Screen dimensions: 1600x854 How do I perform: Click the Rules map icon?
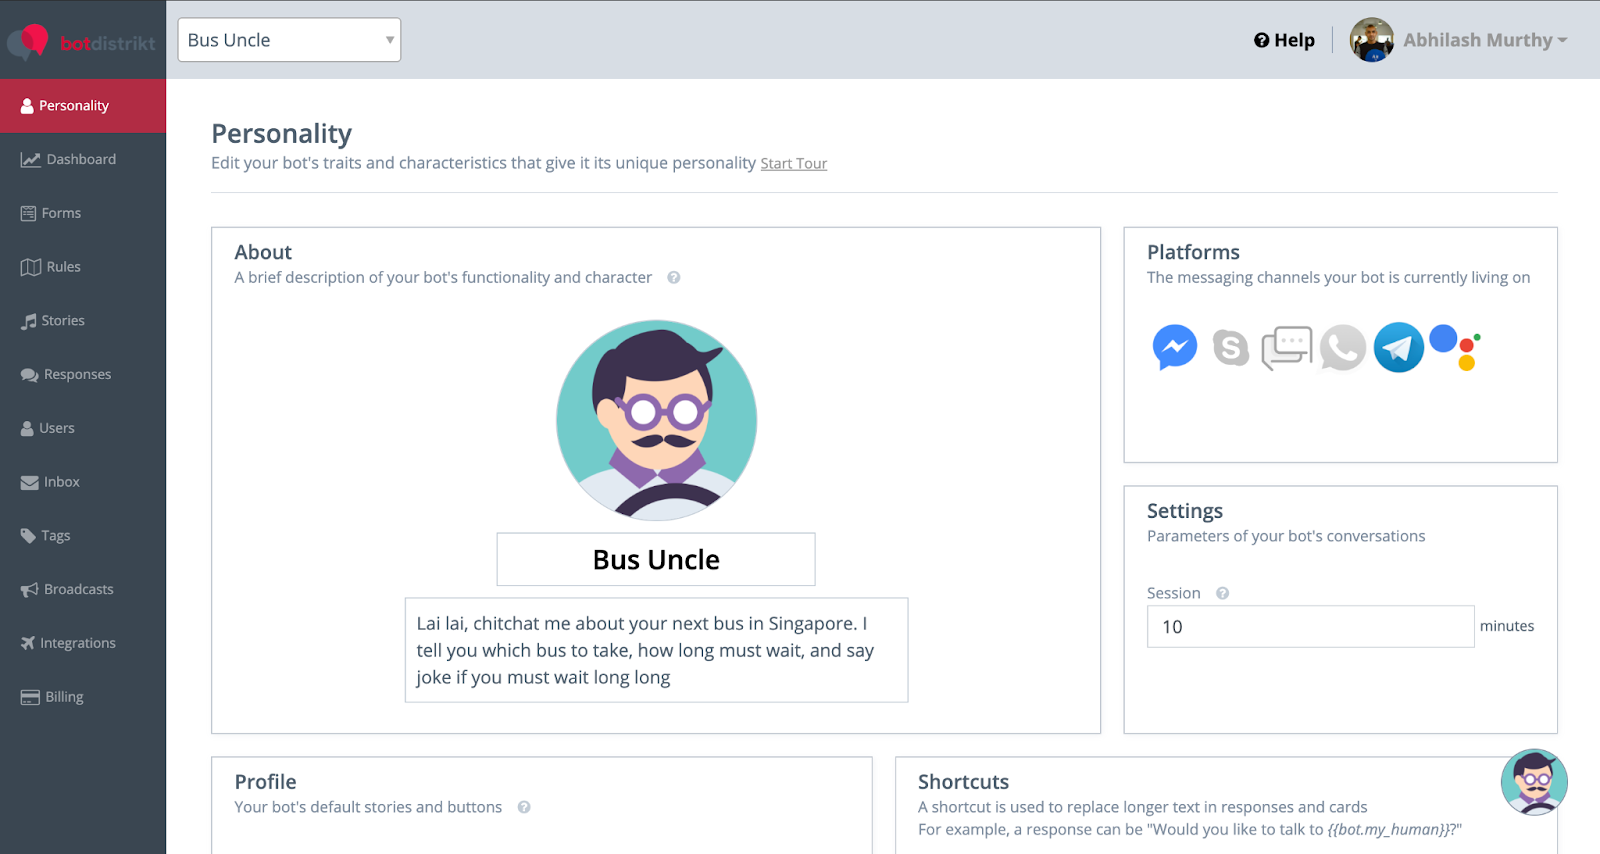(x=31, y=267)
